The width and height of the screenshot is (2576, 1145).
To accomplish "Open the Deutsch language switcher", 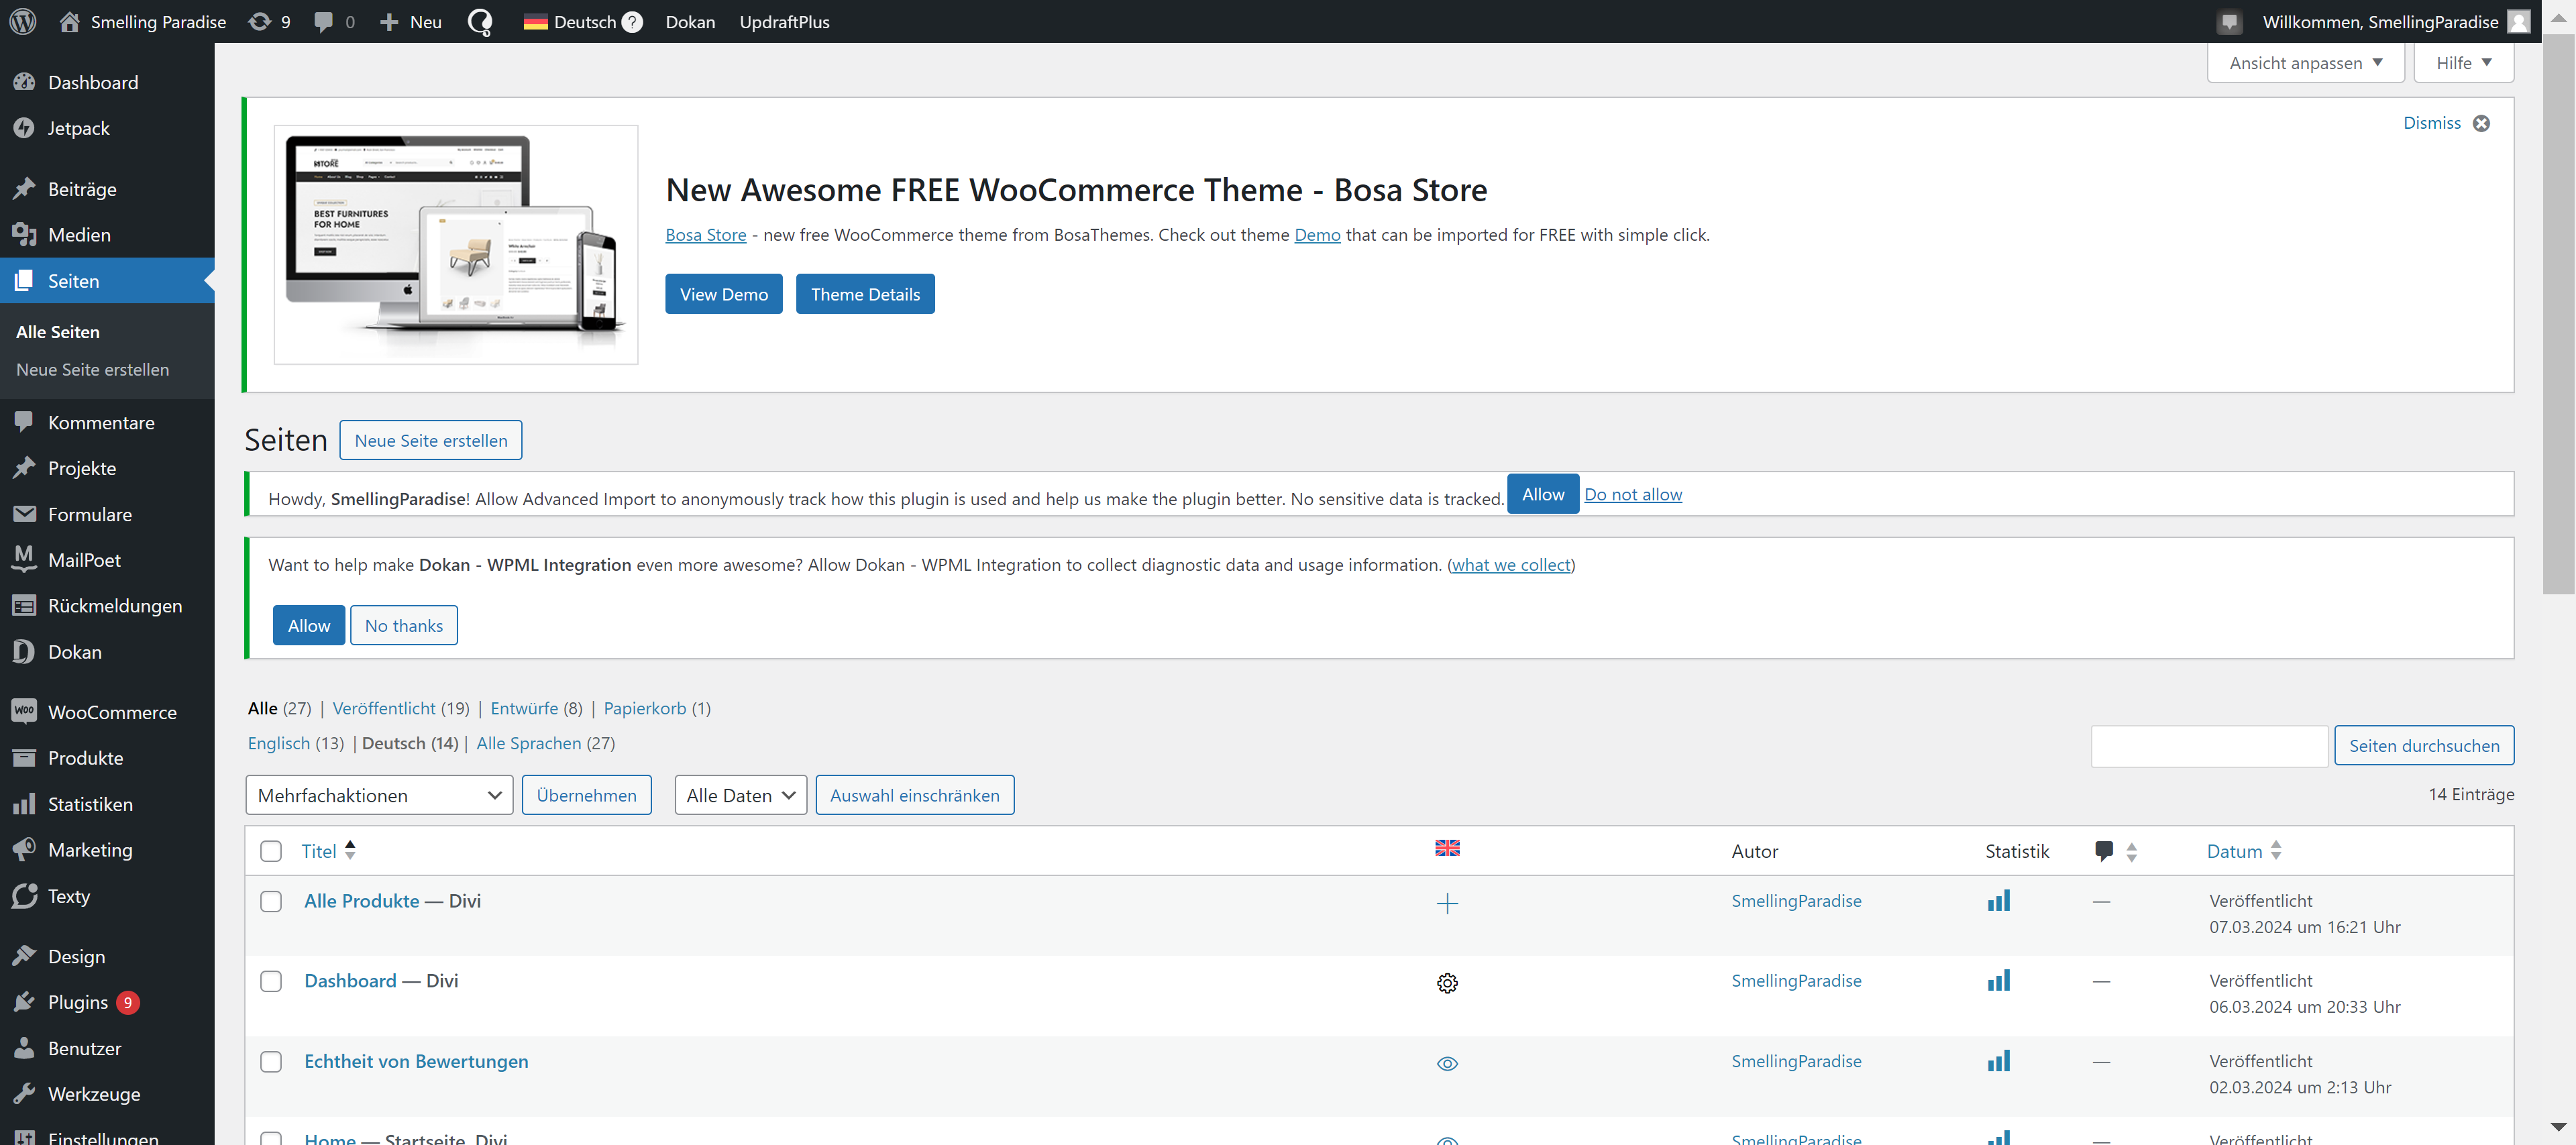I will coord(570,21).
